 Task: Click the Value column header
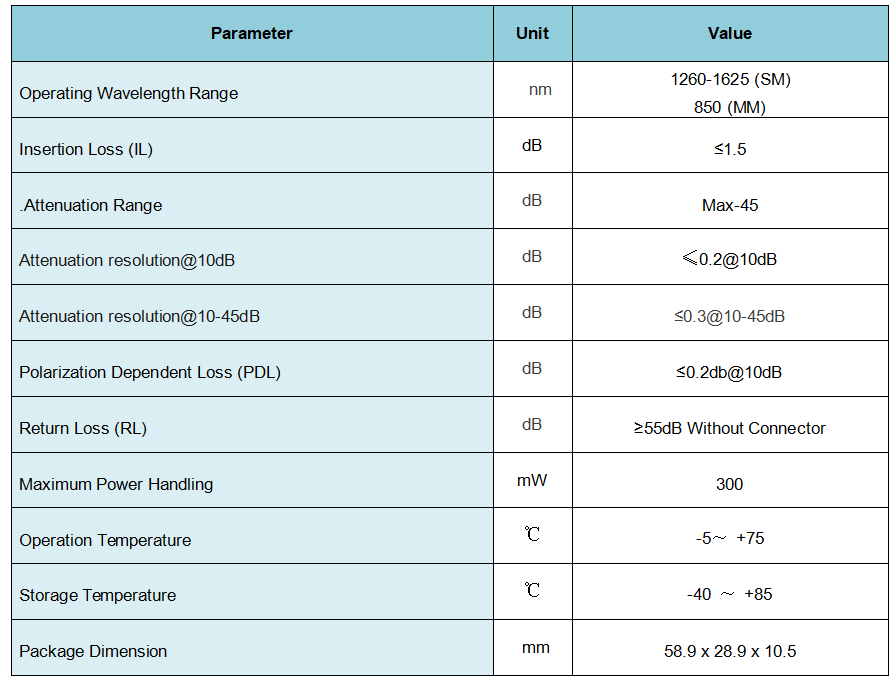[x=729, y=33]
